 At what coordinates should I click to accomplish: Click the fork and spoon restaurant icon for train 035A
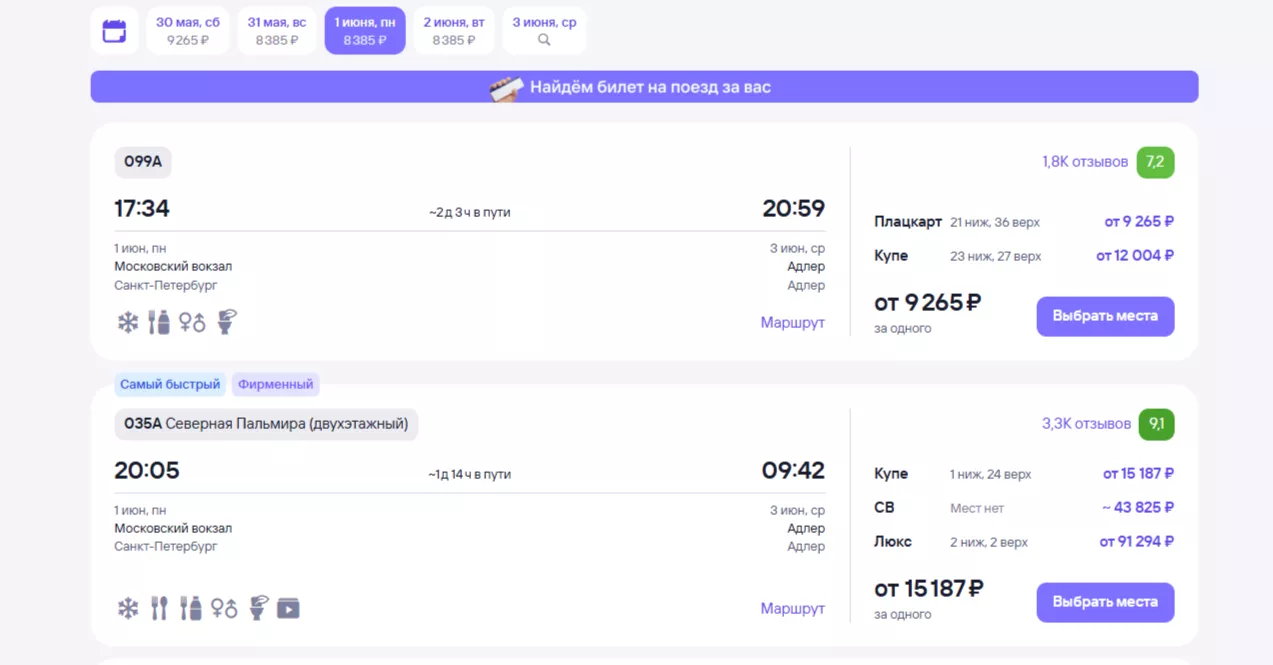point(159,608)
